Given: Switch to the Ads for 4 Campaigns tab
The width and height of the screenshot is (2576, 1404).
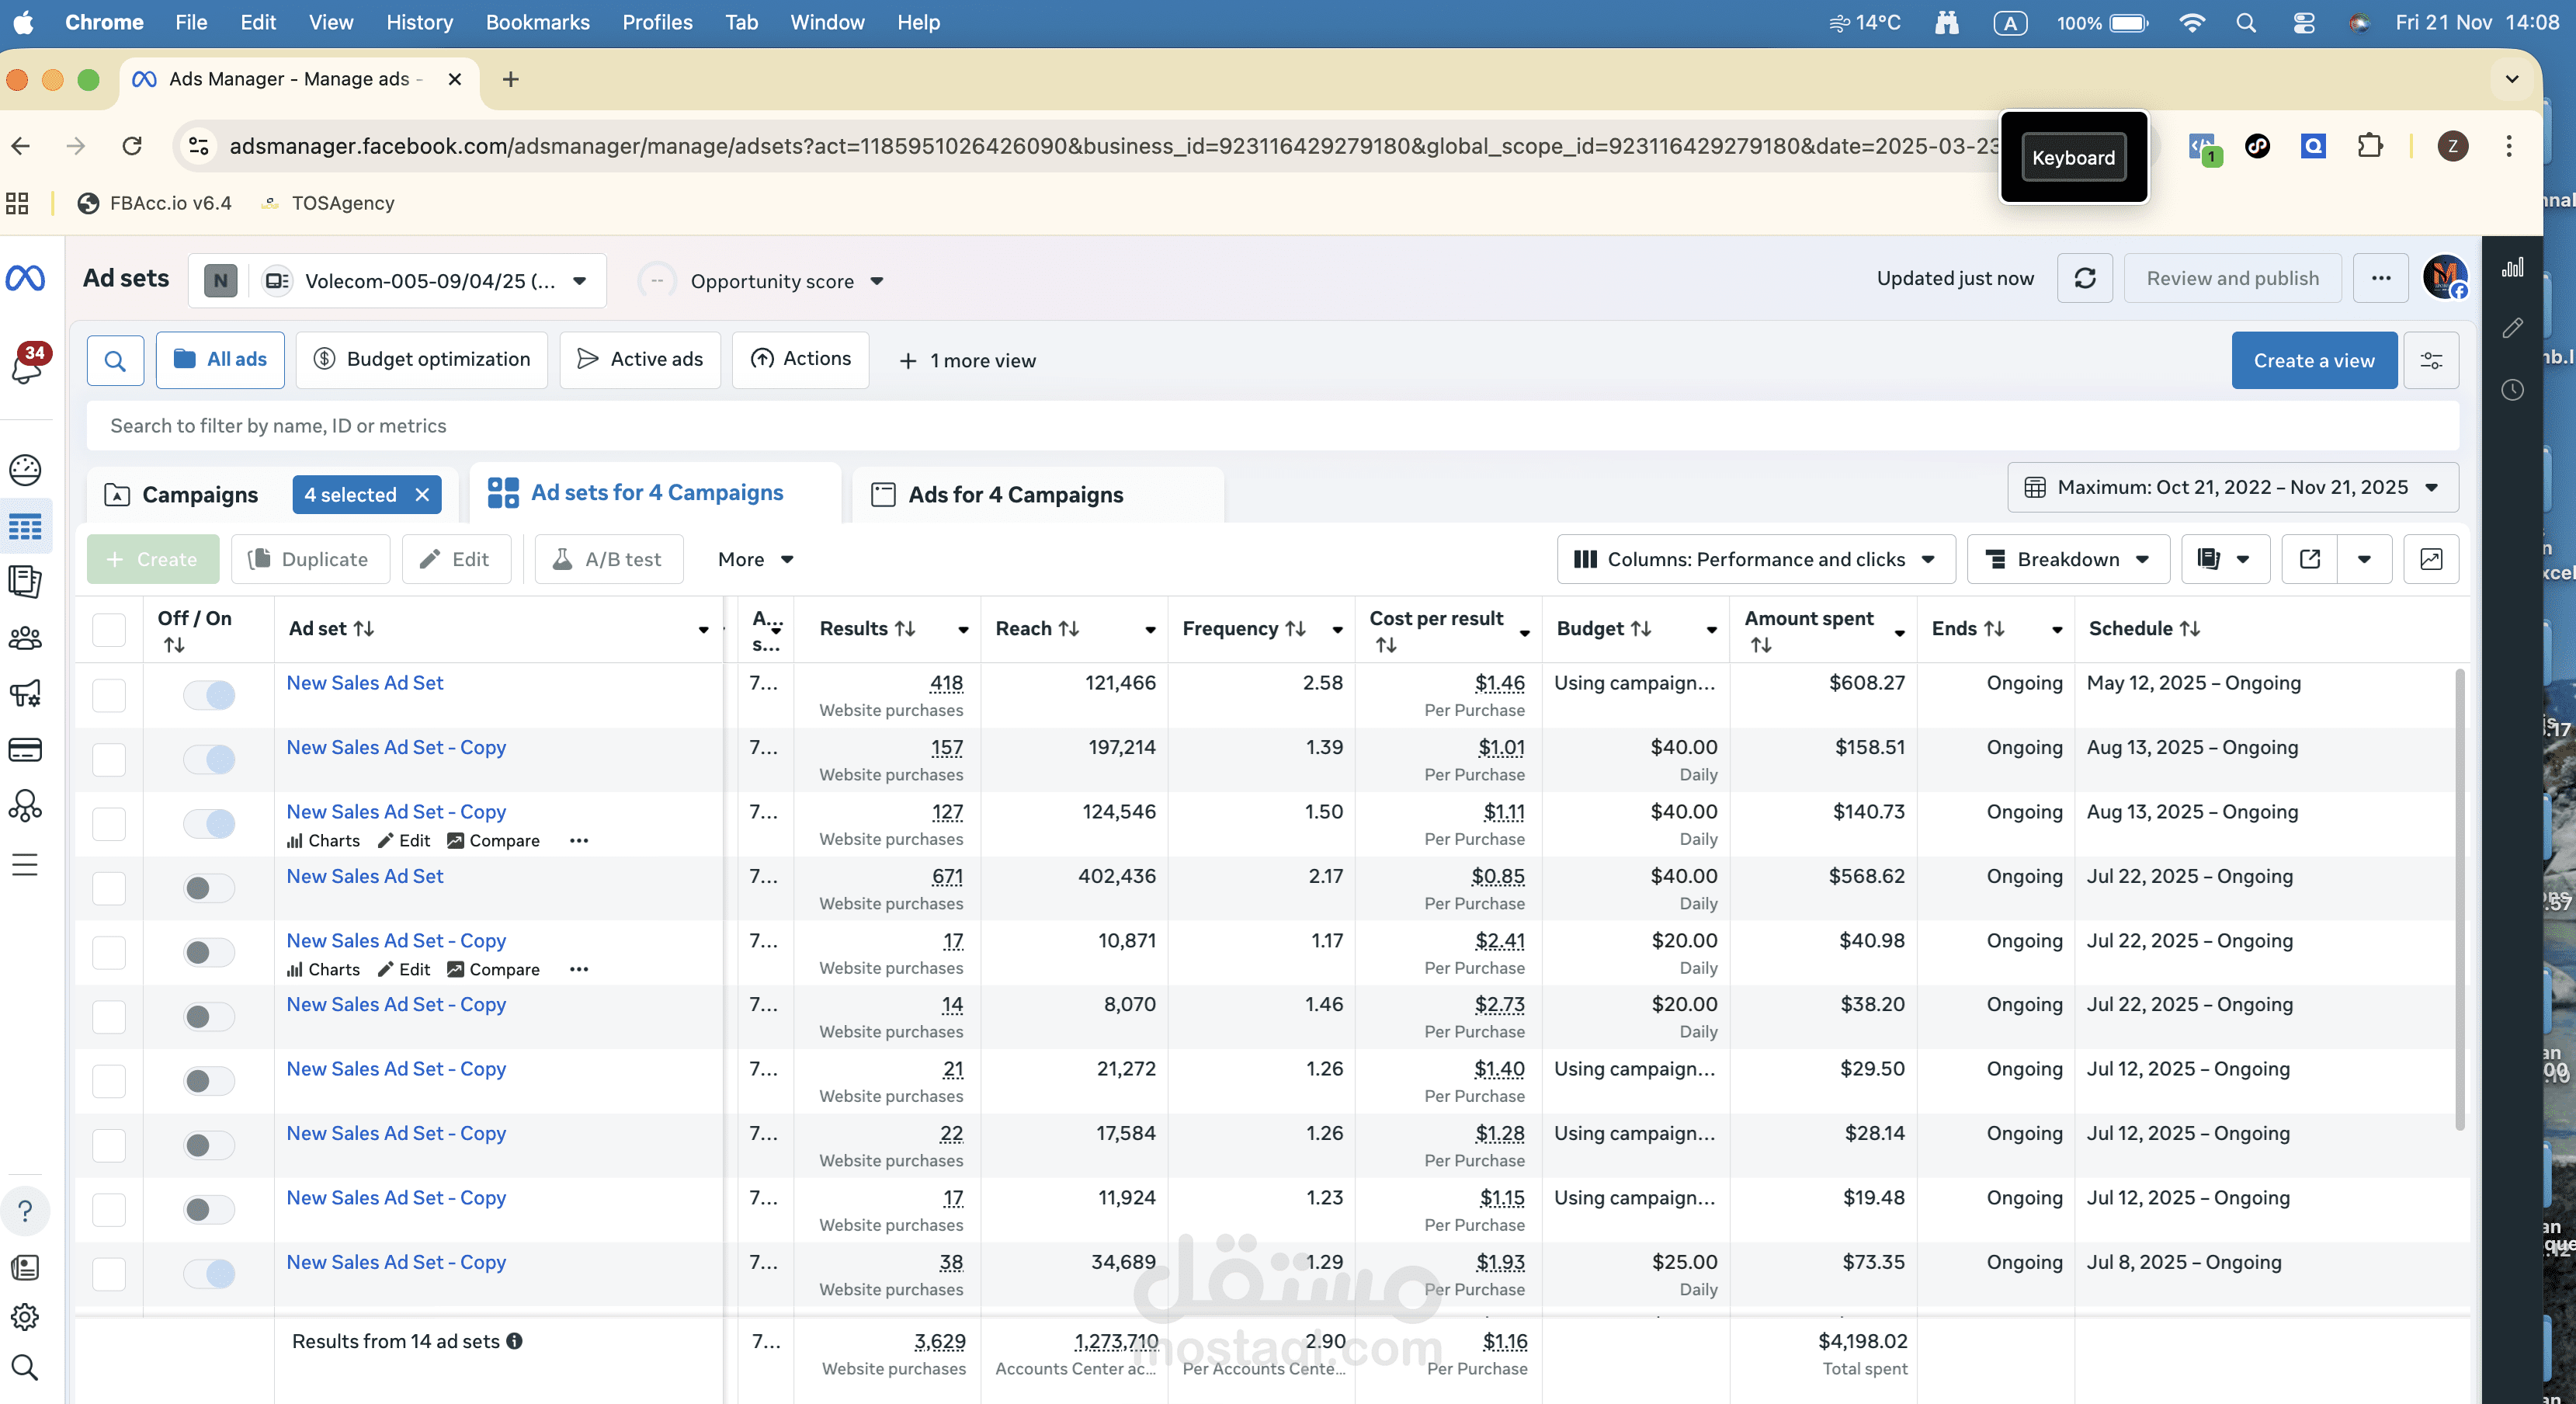Looking at the screenshot, I should [1014, 495].
